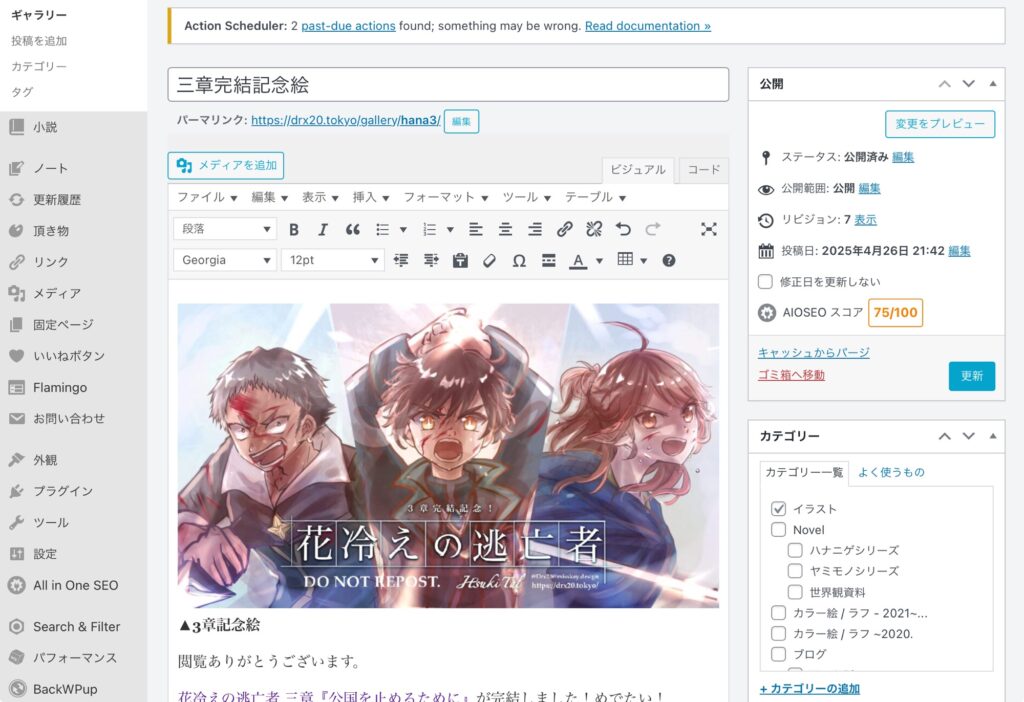Screen dimensions: 1024x702
Task: Open the ファイル editor menu
Action: pyautogui.click(x=207, y=197)
